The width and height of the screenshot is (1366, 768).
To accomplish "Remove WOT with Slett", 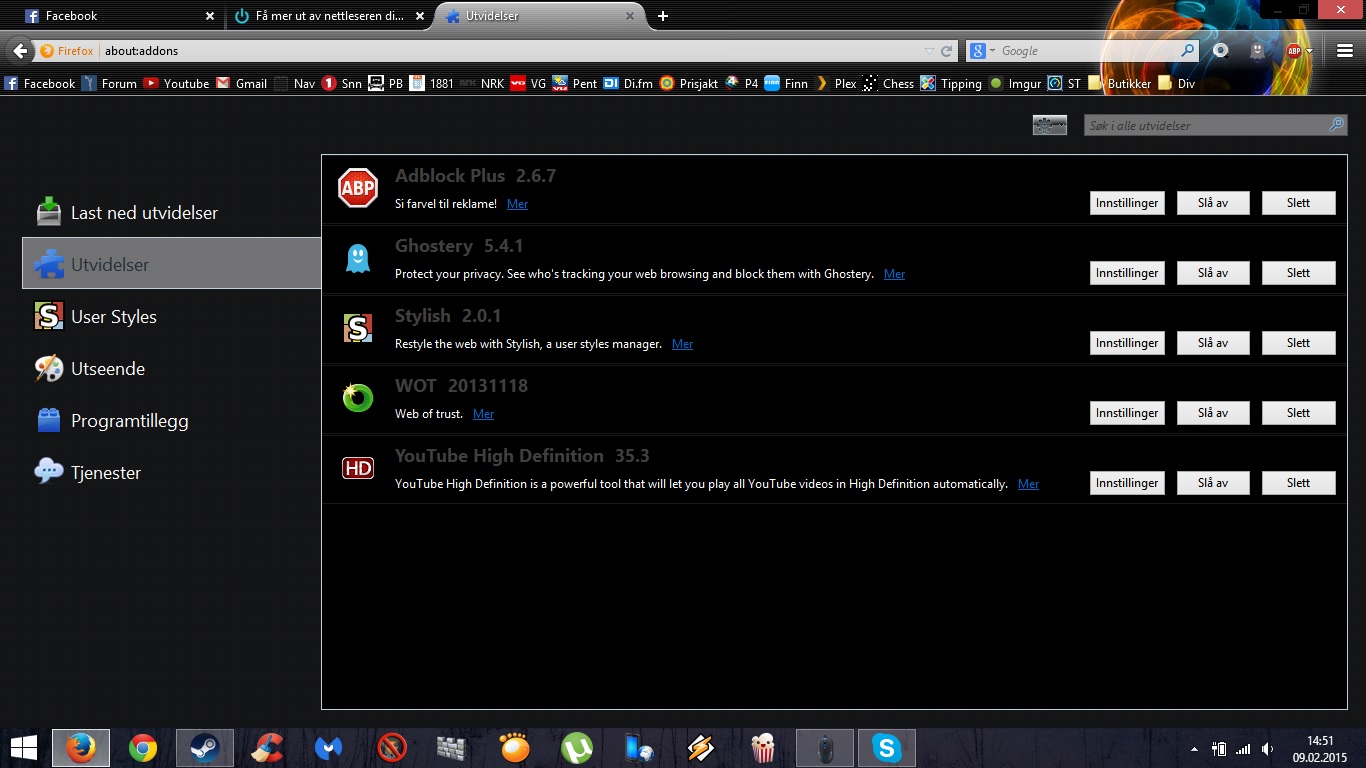I will 1298,413.
